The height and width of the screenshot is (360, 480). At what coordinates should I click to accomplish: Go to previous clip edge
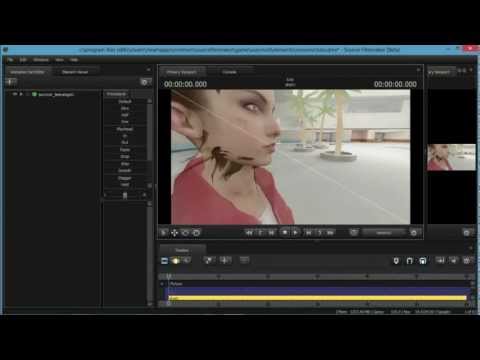pos(271,233)
